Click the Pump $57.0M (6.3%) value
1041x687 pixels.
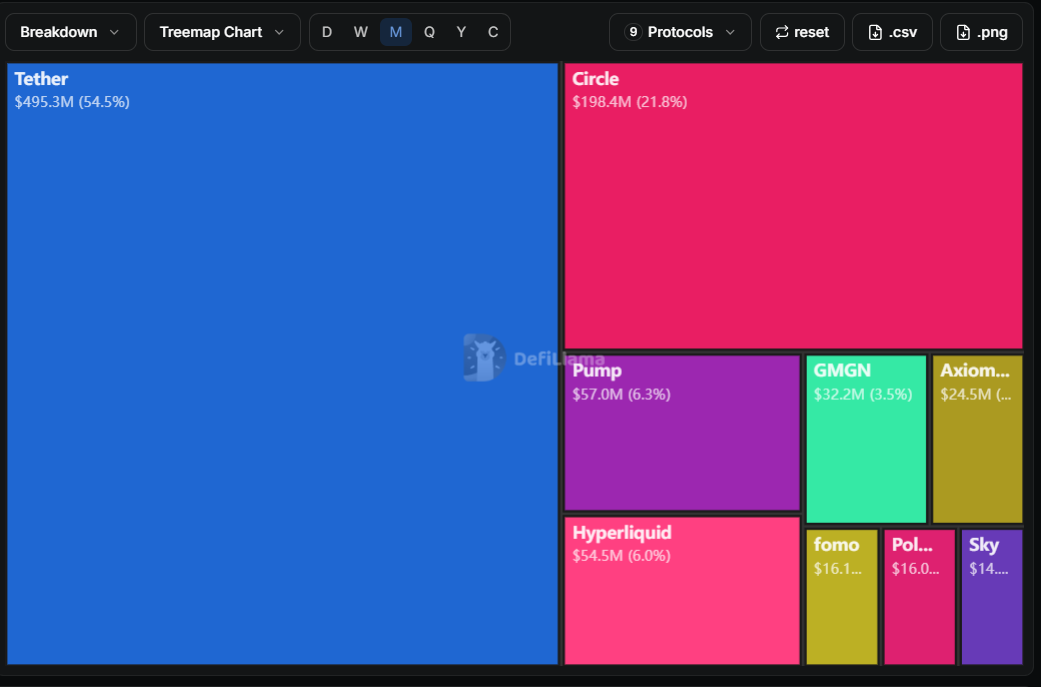(621, 394)
